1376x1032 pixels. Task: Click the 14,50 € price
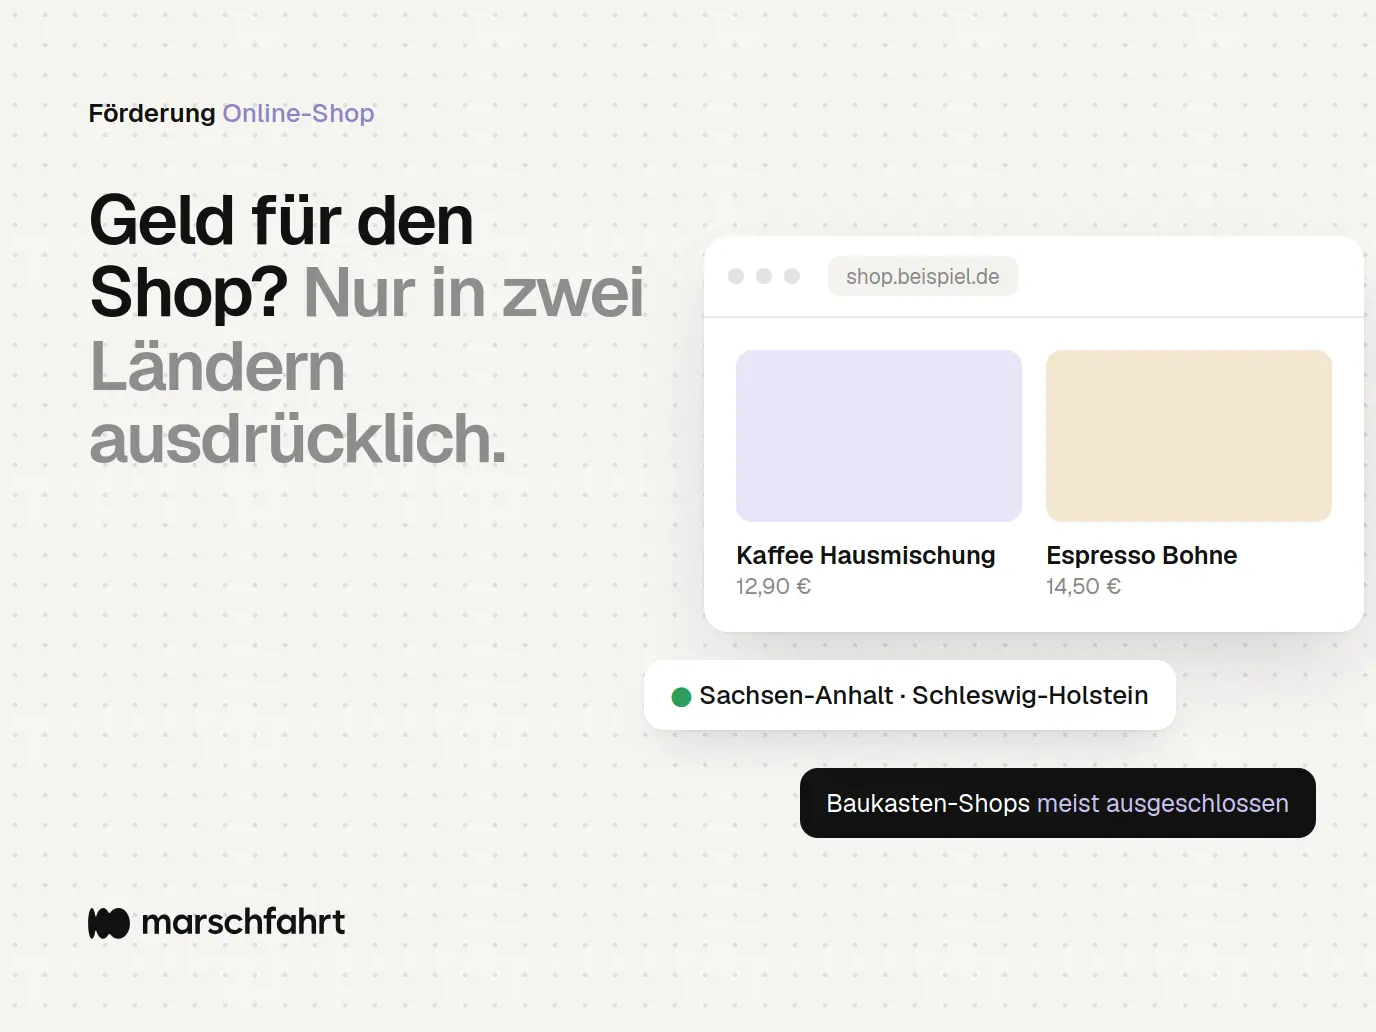[1084, 587]
